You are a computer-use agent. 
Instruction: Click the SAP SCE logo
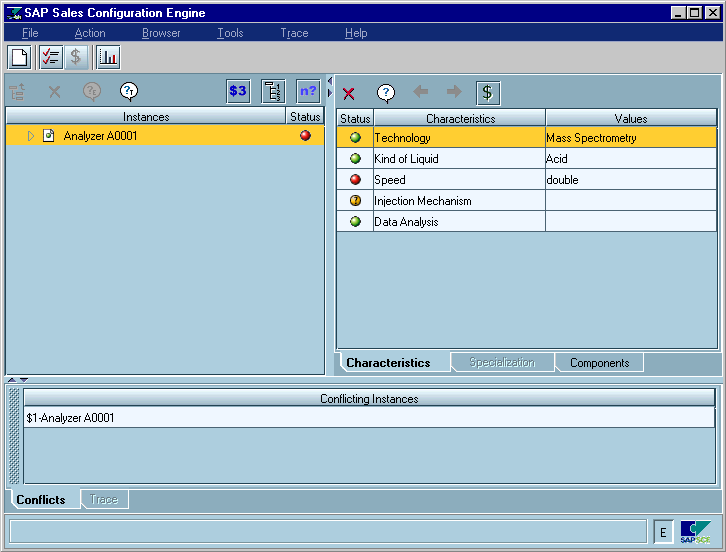tap(695, 532)
